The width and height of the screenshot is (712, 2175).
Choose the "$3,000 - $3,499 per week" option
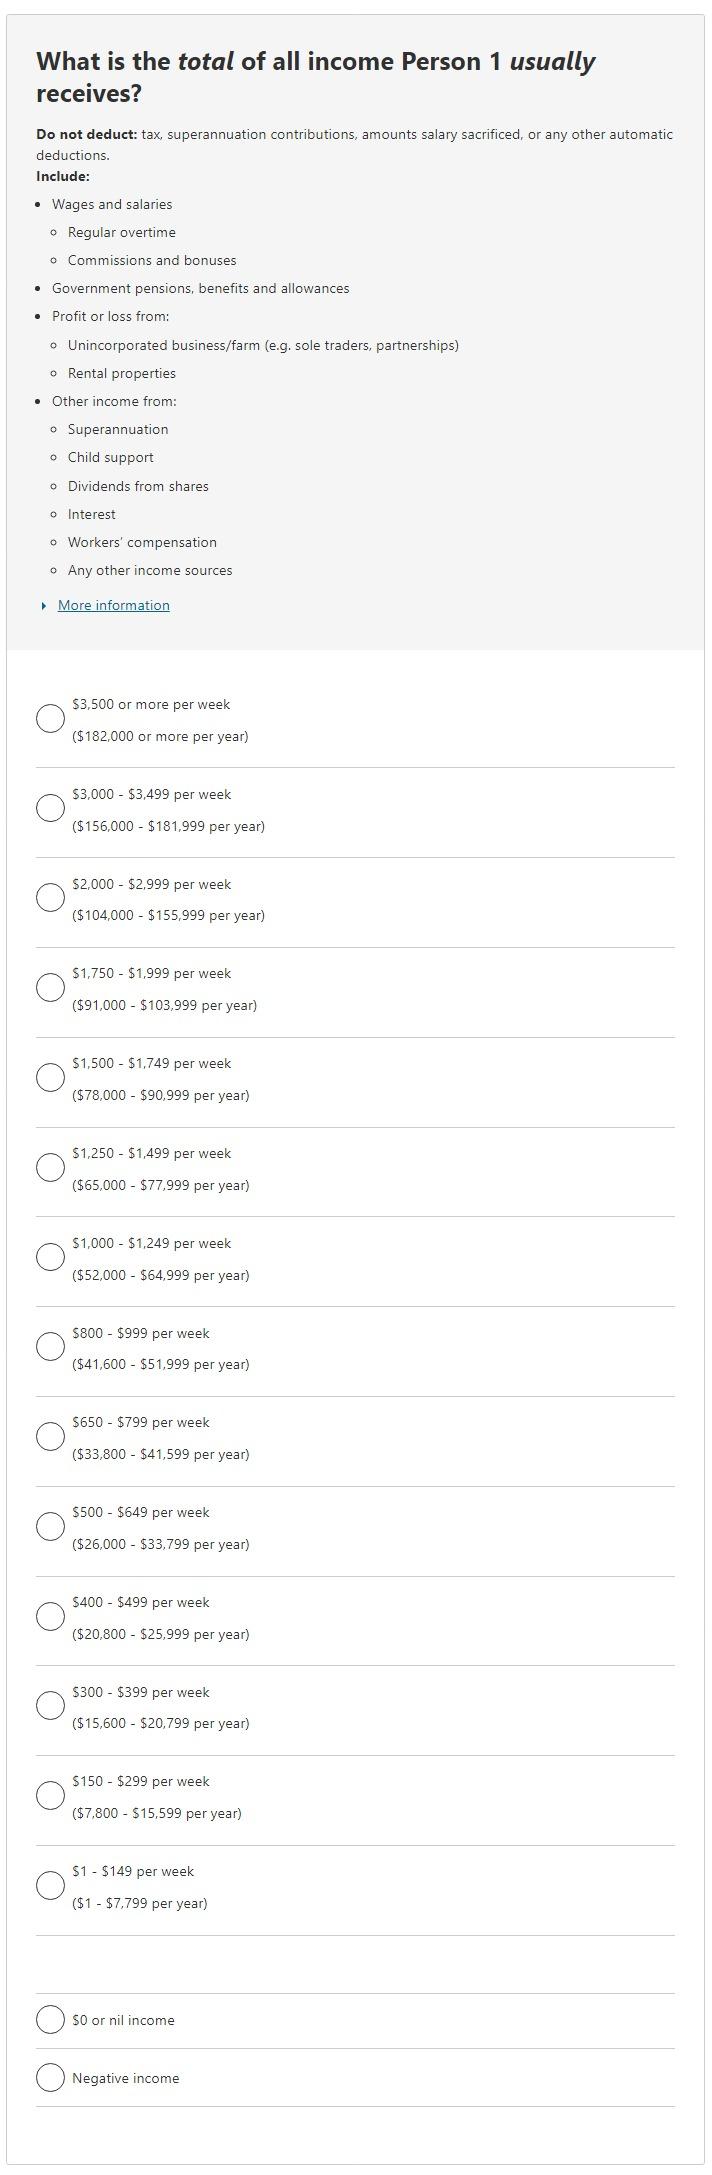[x=51, y=809]
